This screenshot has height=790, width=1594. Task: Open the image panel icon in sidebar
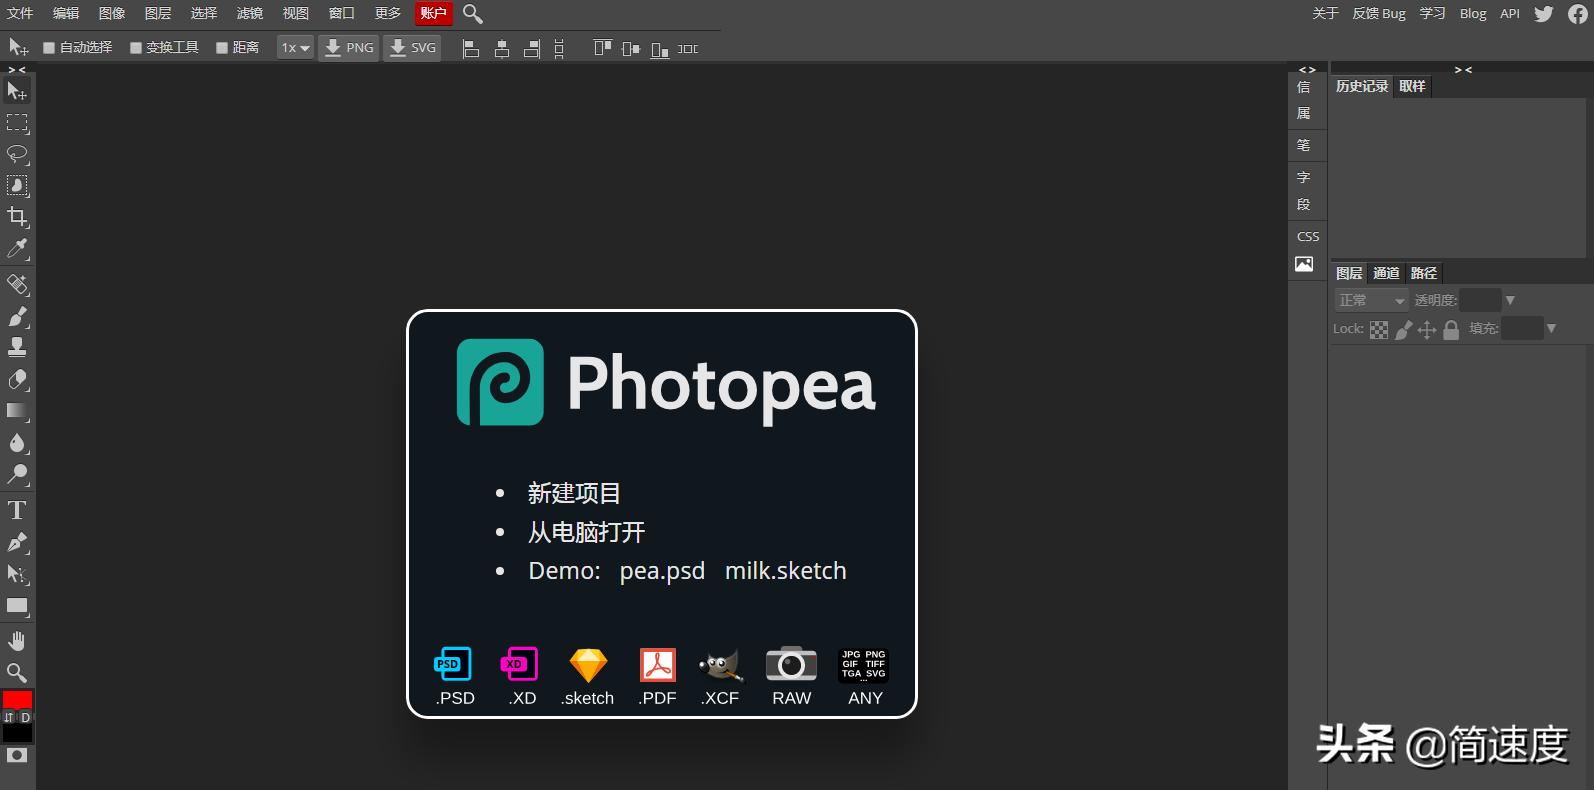pyautogui.click(x=1304, y=264)
